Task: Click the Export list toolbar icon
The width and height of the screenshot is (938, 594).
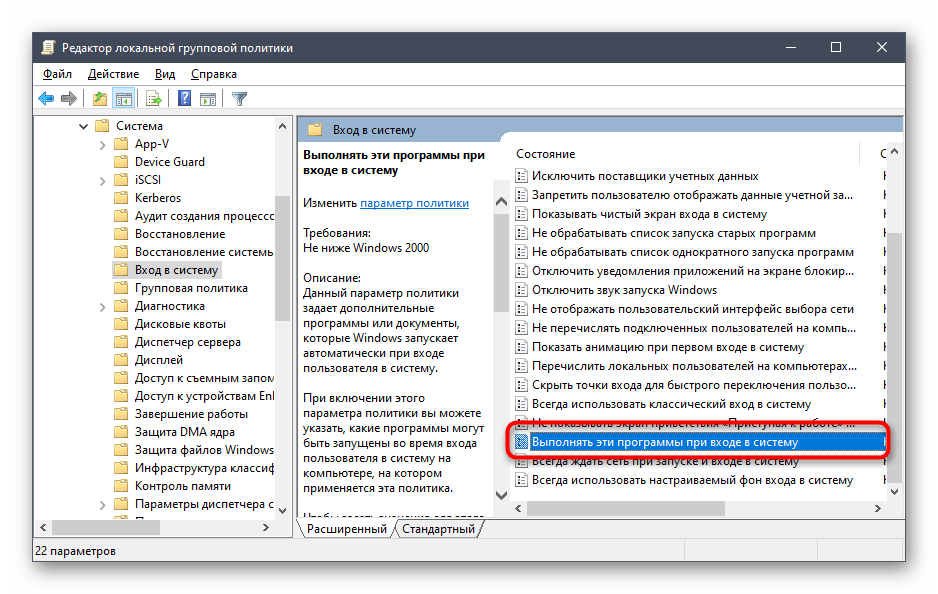Action: pyautogui.click(x=154, y=98)
